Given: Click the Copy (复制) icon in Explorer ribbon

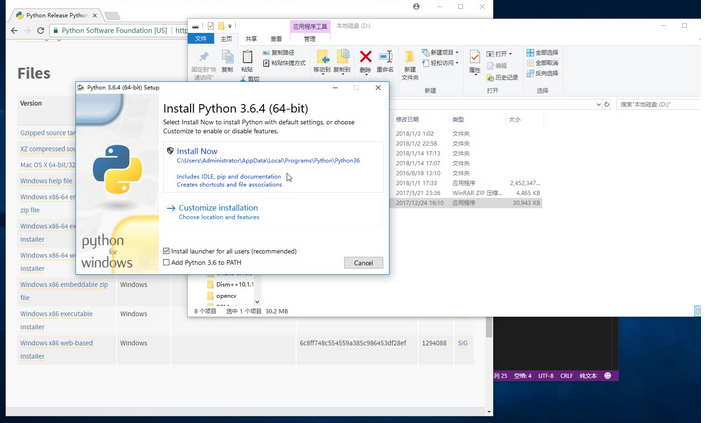Looking at the screenshot, I should pos(228,57).
